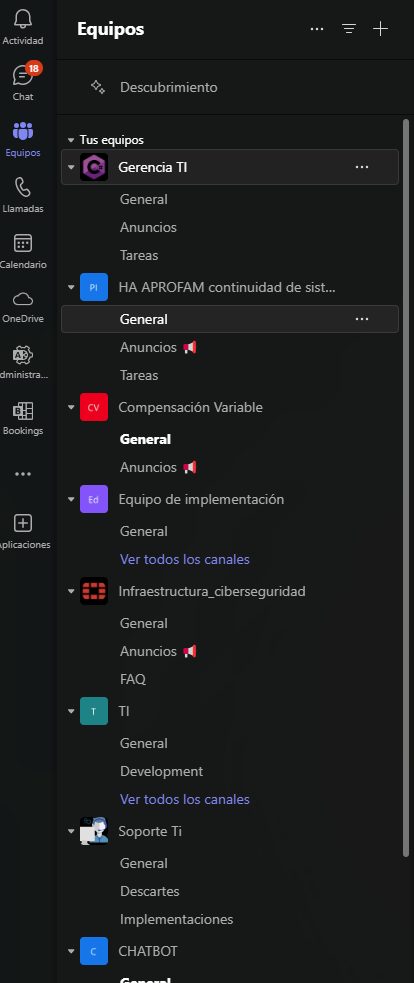Screen dimensions: 414x983
Task: Click the plus icon to create or join team
Action: (x=381, y=29)
